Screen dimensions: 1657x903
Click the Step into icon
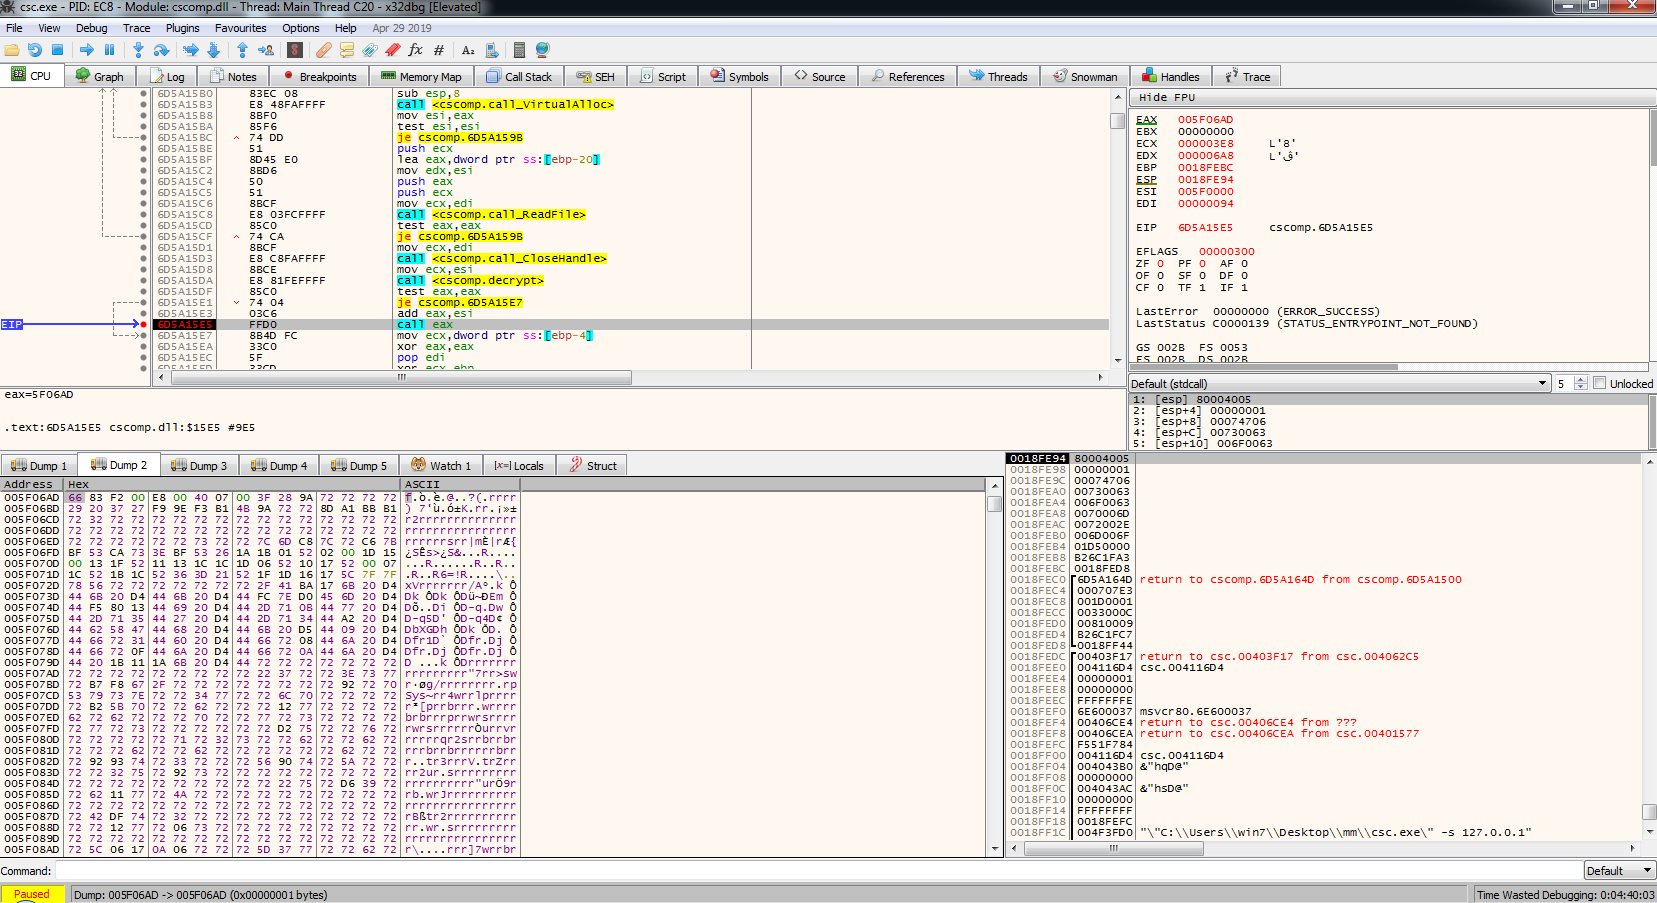click(x=138, y=50)
